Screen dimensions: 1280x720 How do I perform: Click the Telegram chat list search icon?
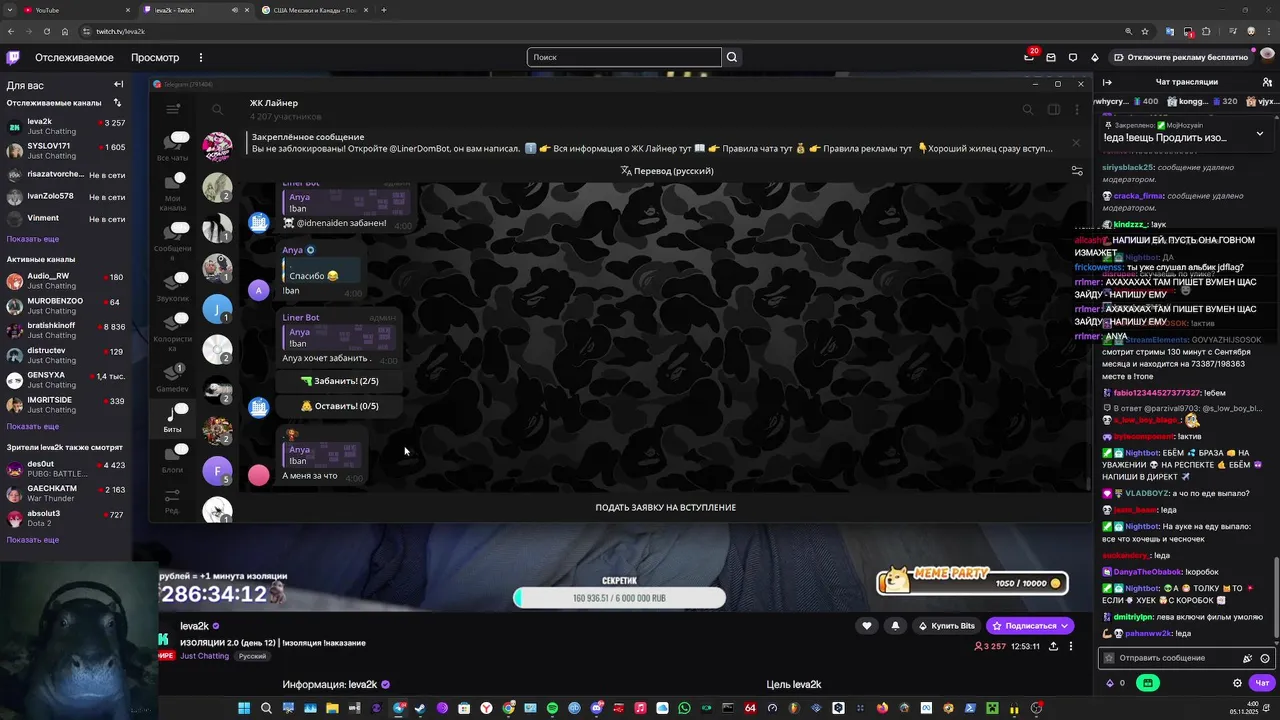[217, 109]
